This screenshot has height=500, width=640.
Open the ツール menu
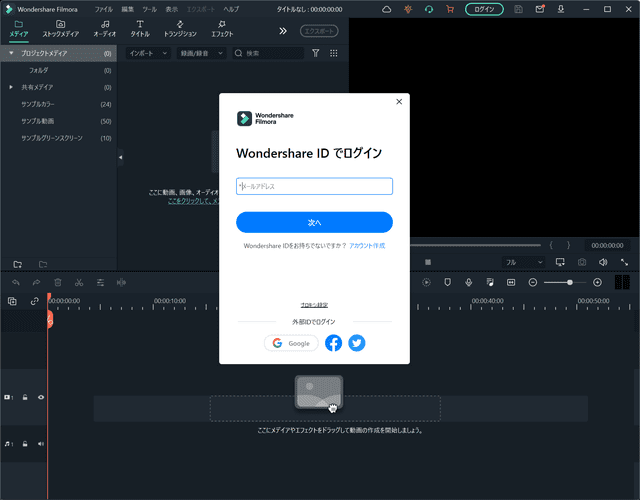(x=149, y=9)
